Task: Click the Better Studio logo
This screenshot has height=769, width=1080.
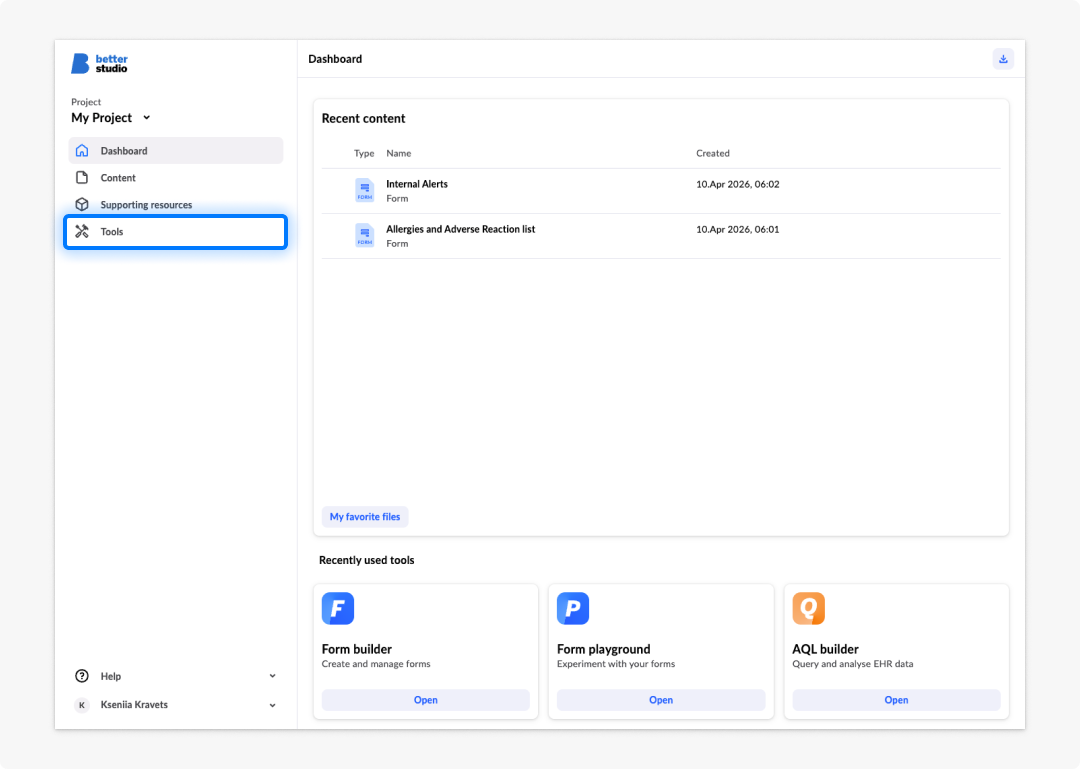Action: (99, 63)
